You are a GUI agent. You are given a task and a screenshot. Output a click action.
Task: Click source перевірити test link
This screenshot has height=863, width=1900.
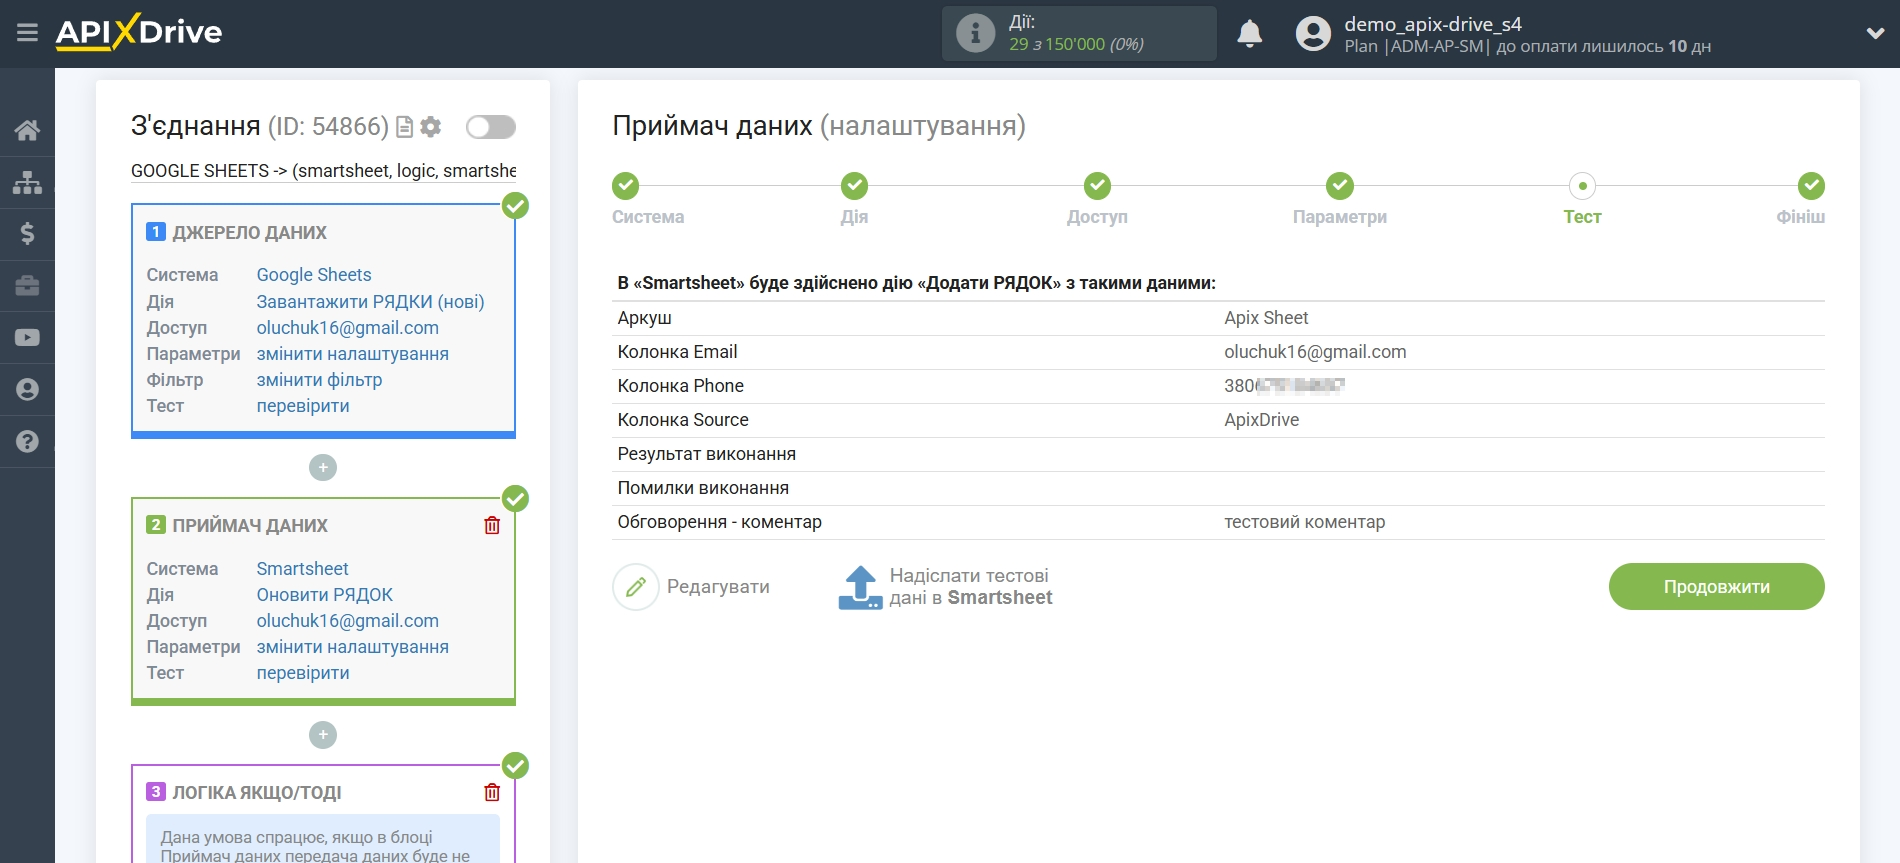(x=303, y=405)
